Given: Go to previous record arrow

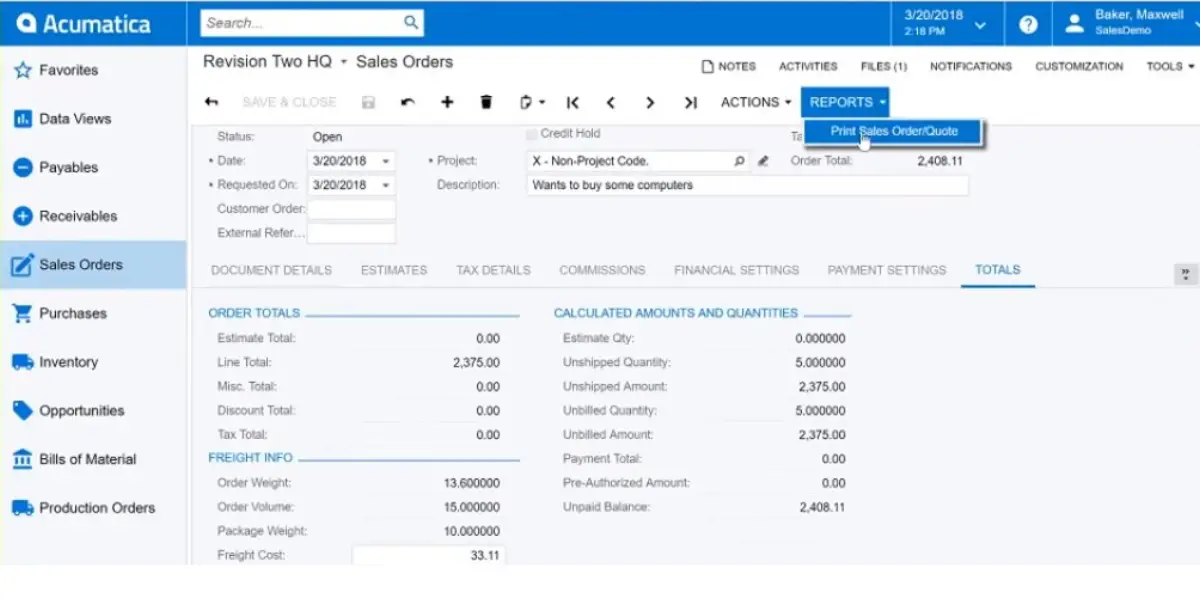Looking at the screenshot, I should [611, 102].
